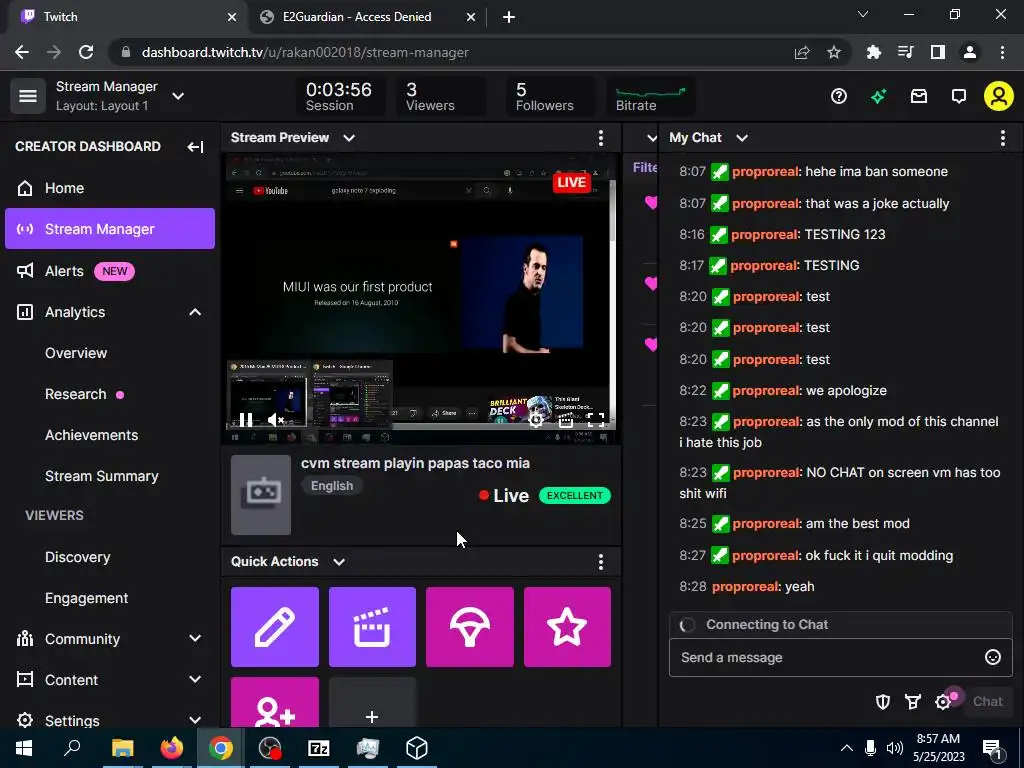The image size is (1024, 768).
Task: Open the Chrome extensions puzzle icon
Action: tap(873, 52)
